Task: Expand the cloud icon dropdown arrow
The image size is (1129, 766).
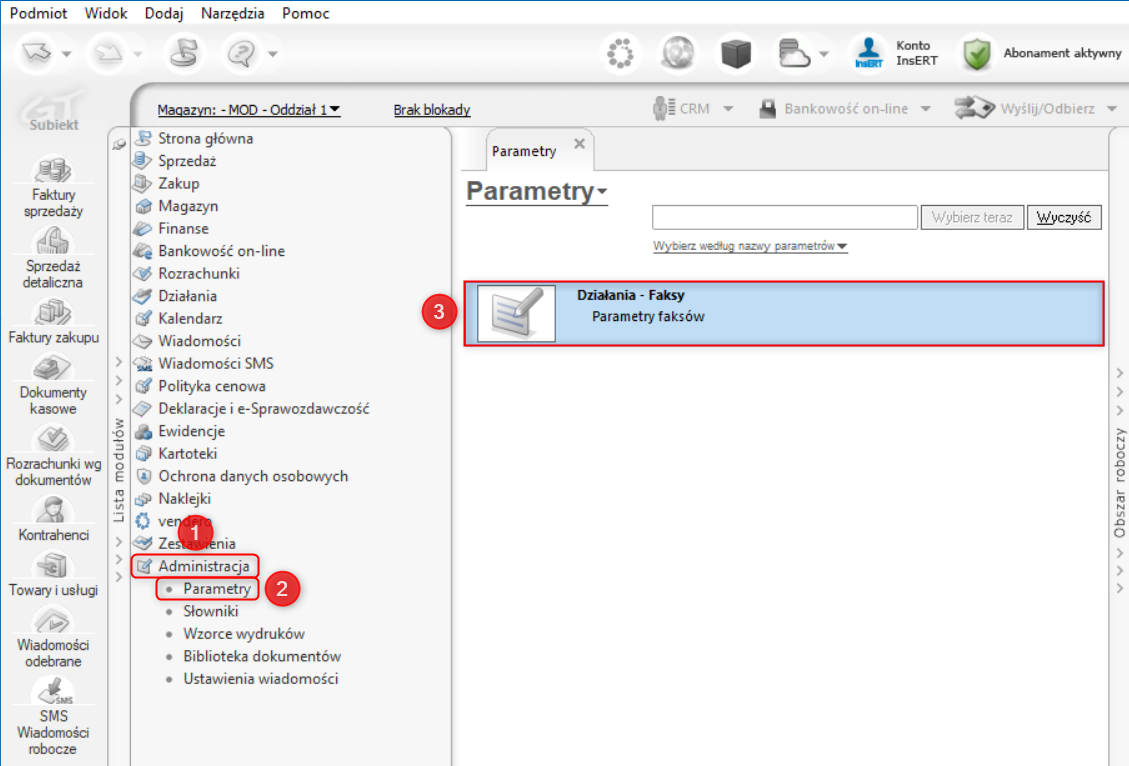Action: click(x=824, y=54)
